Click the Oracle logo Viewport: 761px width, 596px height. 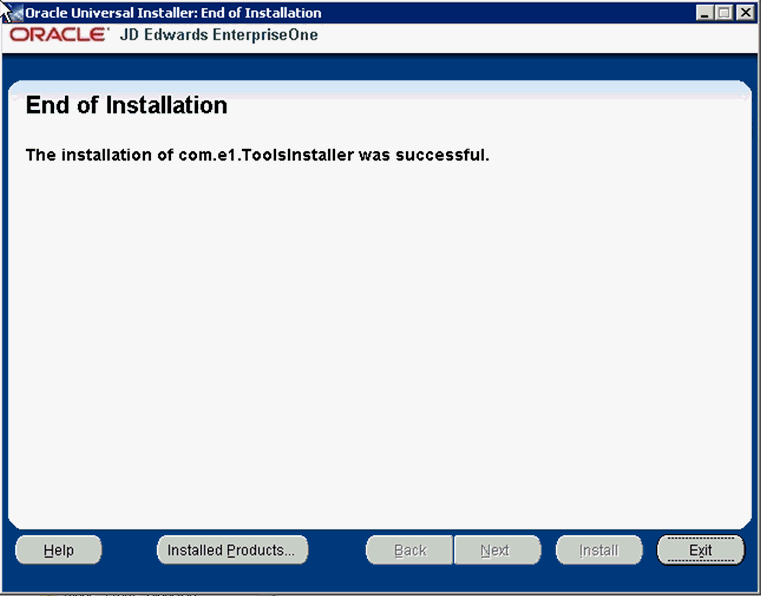click(x=59, y=35)
